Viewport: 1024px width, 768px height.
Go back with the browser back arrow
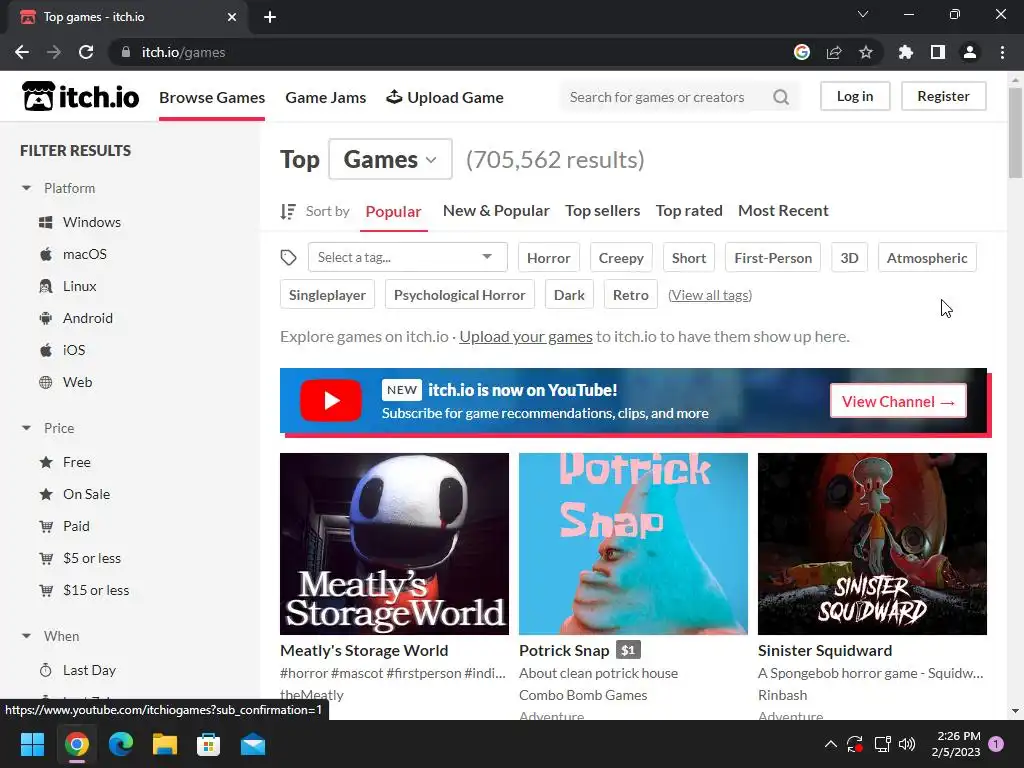pyautogui.click(x=22, y=52)
